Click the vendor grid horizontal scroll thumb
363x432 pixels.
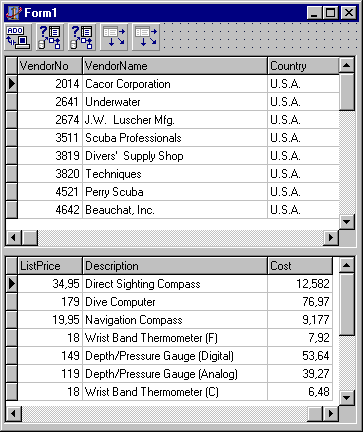tap(30, 238)
